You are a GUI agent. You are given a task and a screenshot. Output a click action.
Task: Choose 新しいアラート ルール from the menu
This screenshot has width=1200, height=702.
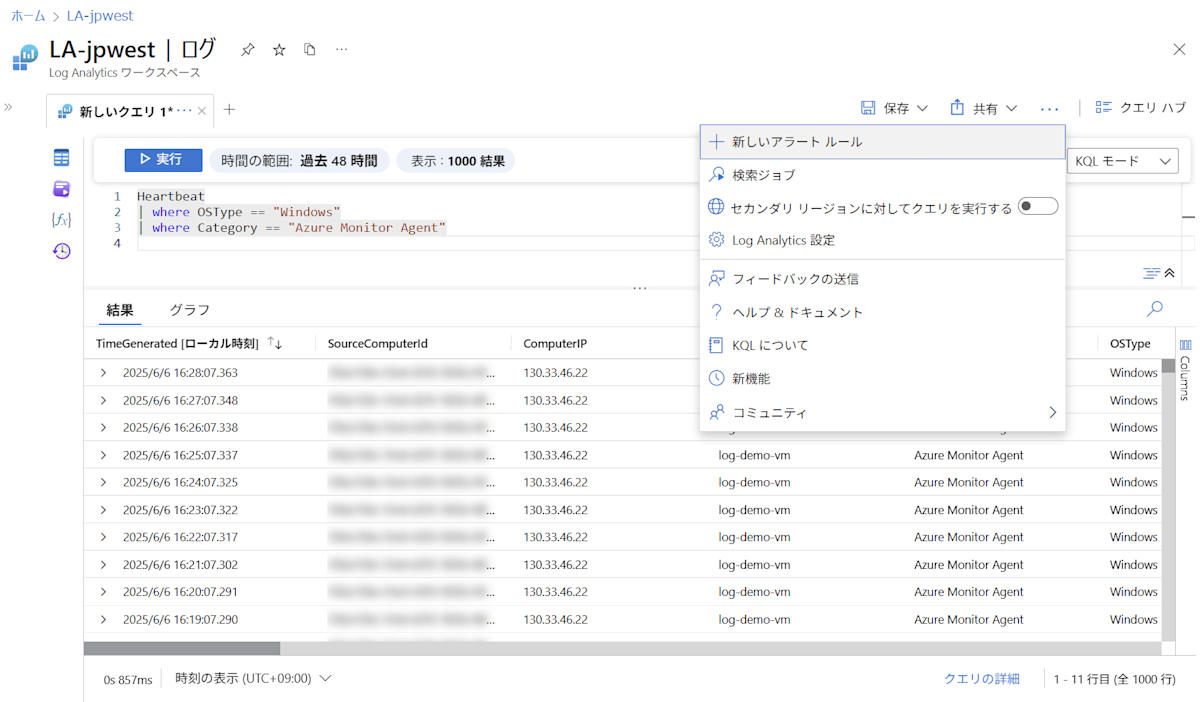point(883,142)
